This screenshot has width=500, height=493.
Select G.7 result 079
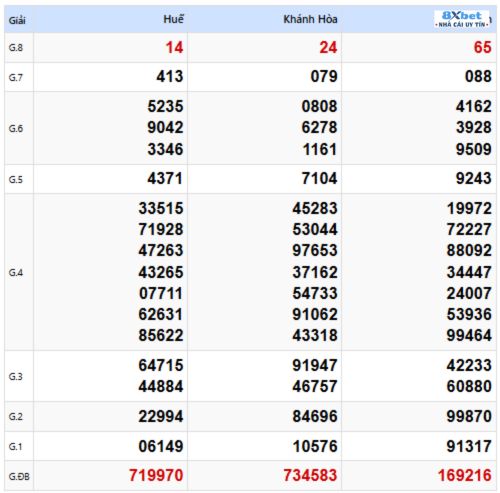324,76
